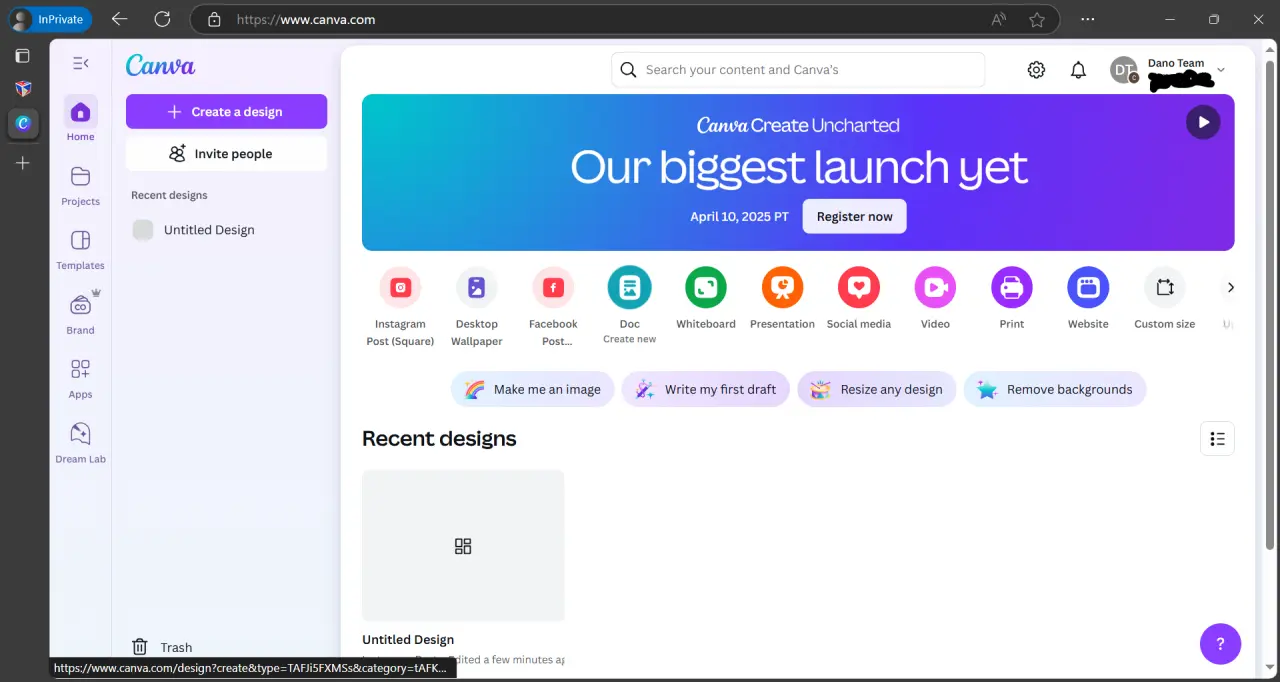Open the Projects folder

tap(81, 185)
